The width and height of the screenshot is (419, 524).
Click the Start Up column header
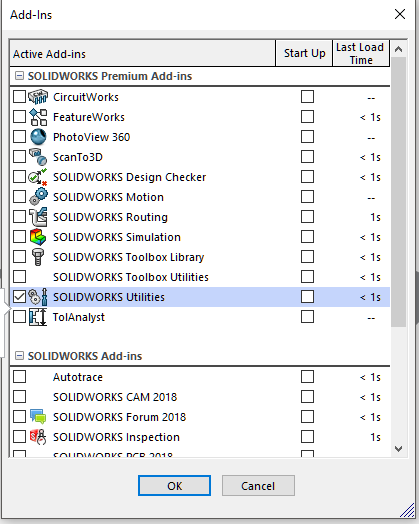[x=304, y=53]
